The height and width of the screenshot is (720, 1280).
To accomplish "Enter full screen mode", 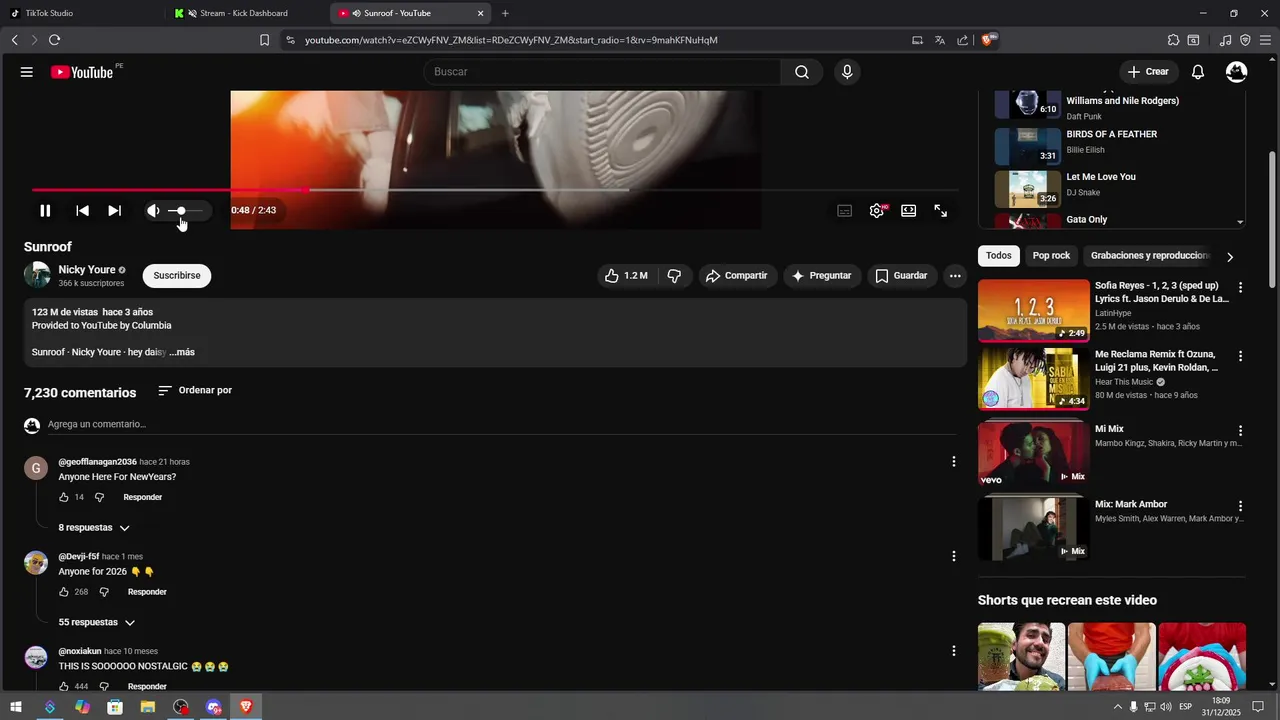I will pos(941,211).
